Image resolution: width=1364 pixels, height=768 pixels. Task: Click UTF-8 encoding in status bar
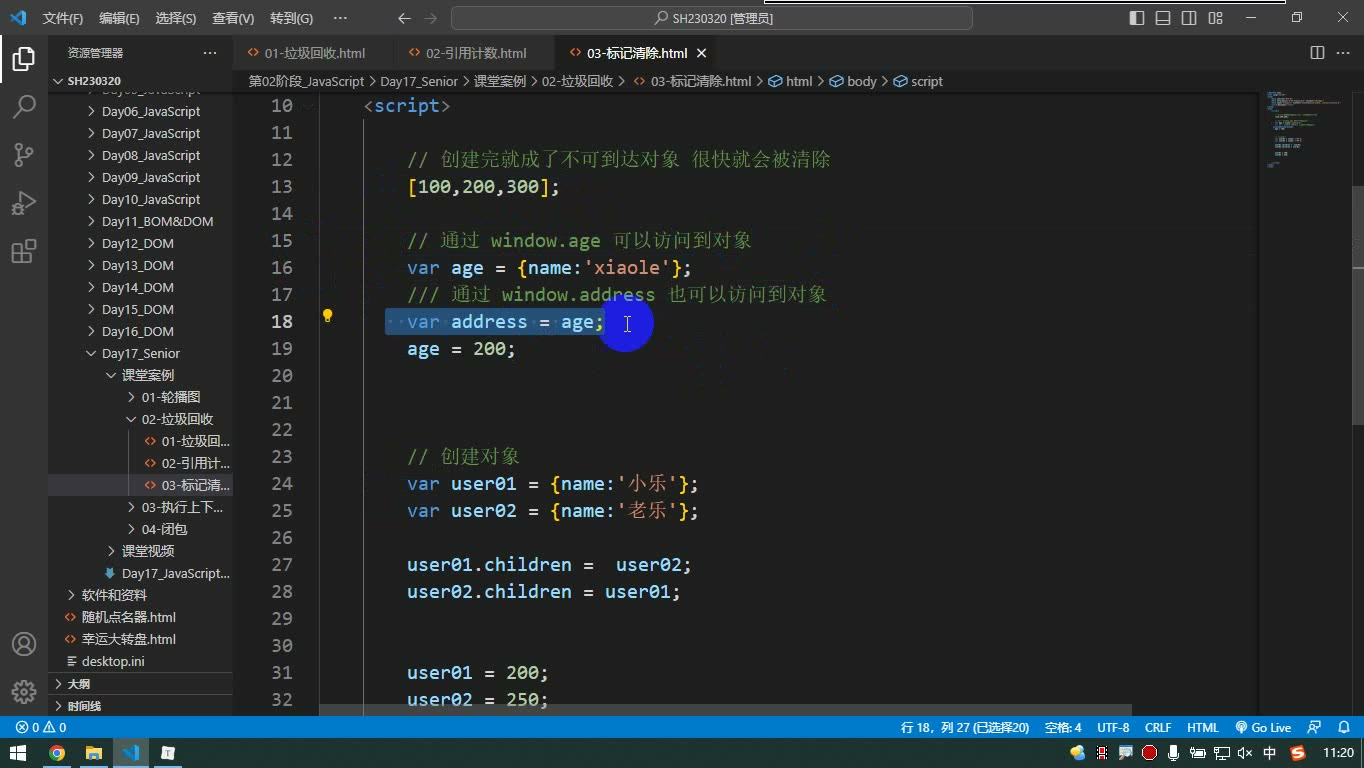1113,728
